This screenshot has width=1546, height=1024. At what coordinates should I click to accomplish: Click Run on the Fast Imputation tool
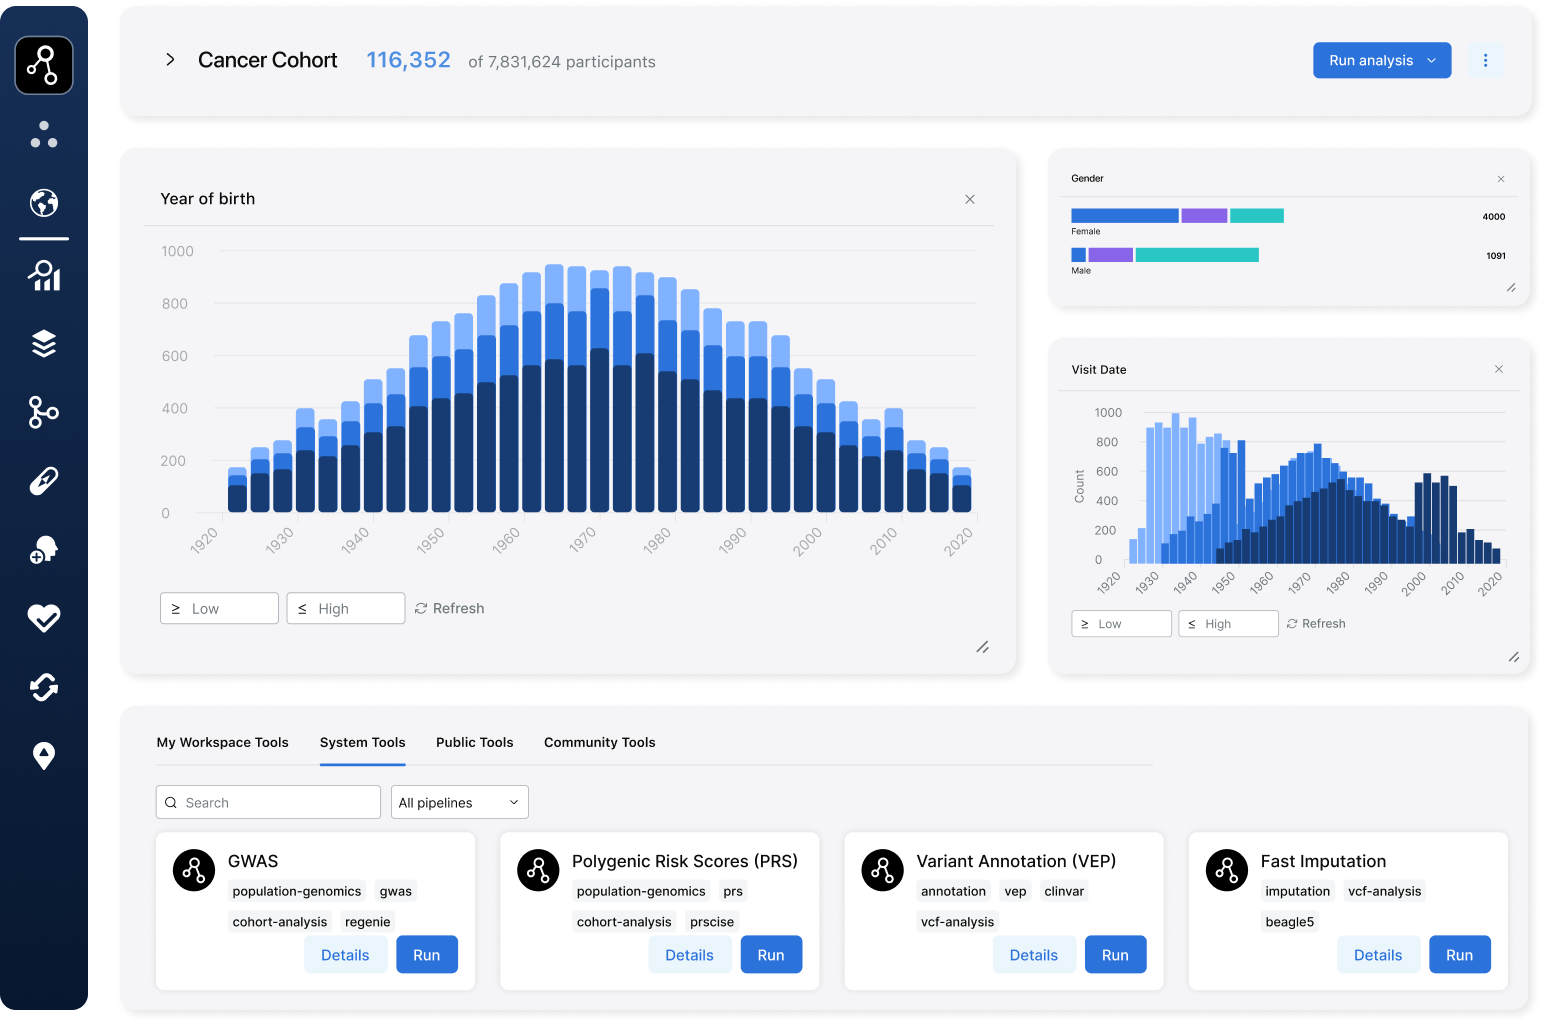(x=1459, y=954)
